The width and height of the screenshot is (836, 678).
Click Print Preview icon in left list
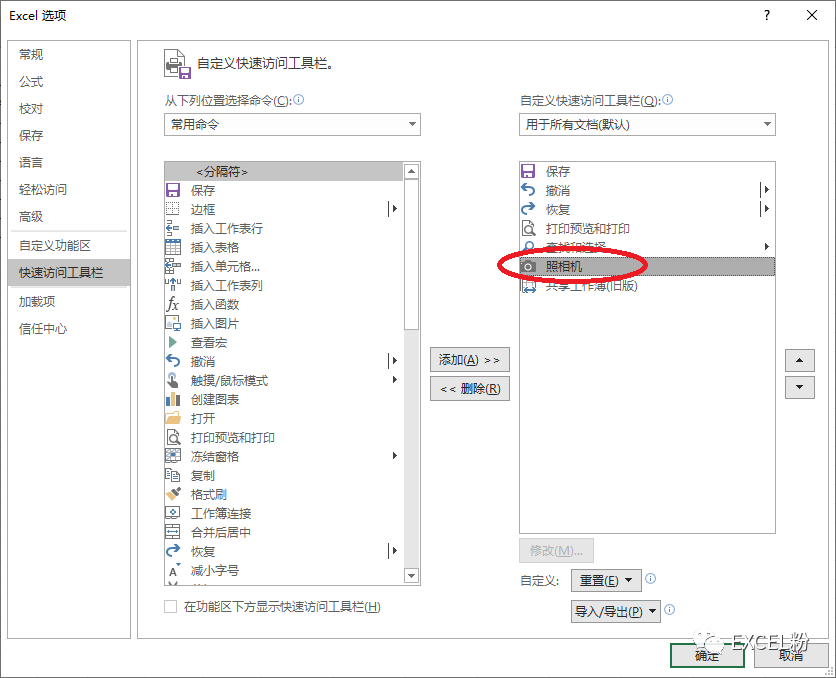coord(173,437)
